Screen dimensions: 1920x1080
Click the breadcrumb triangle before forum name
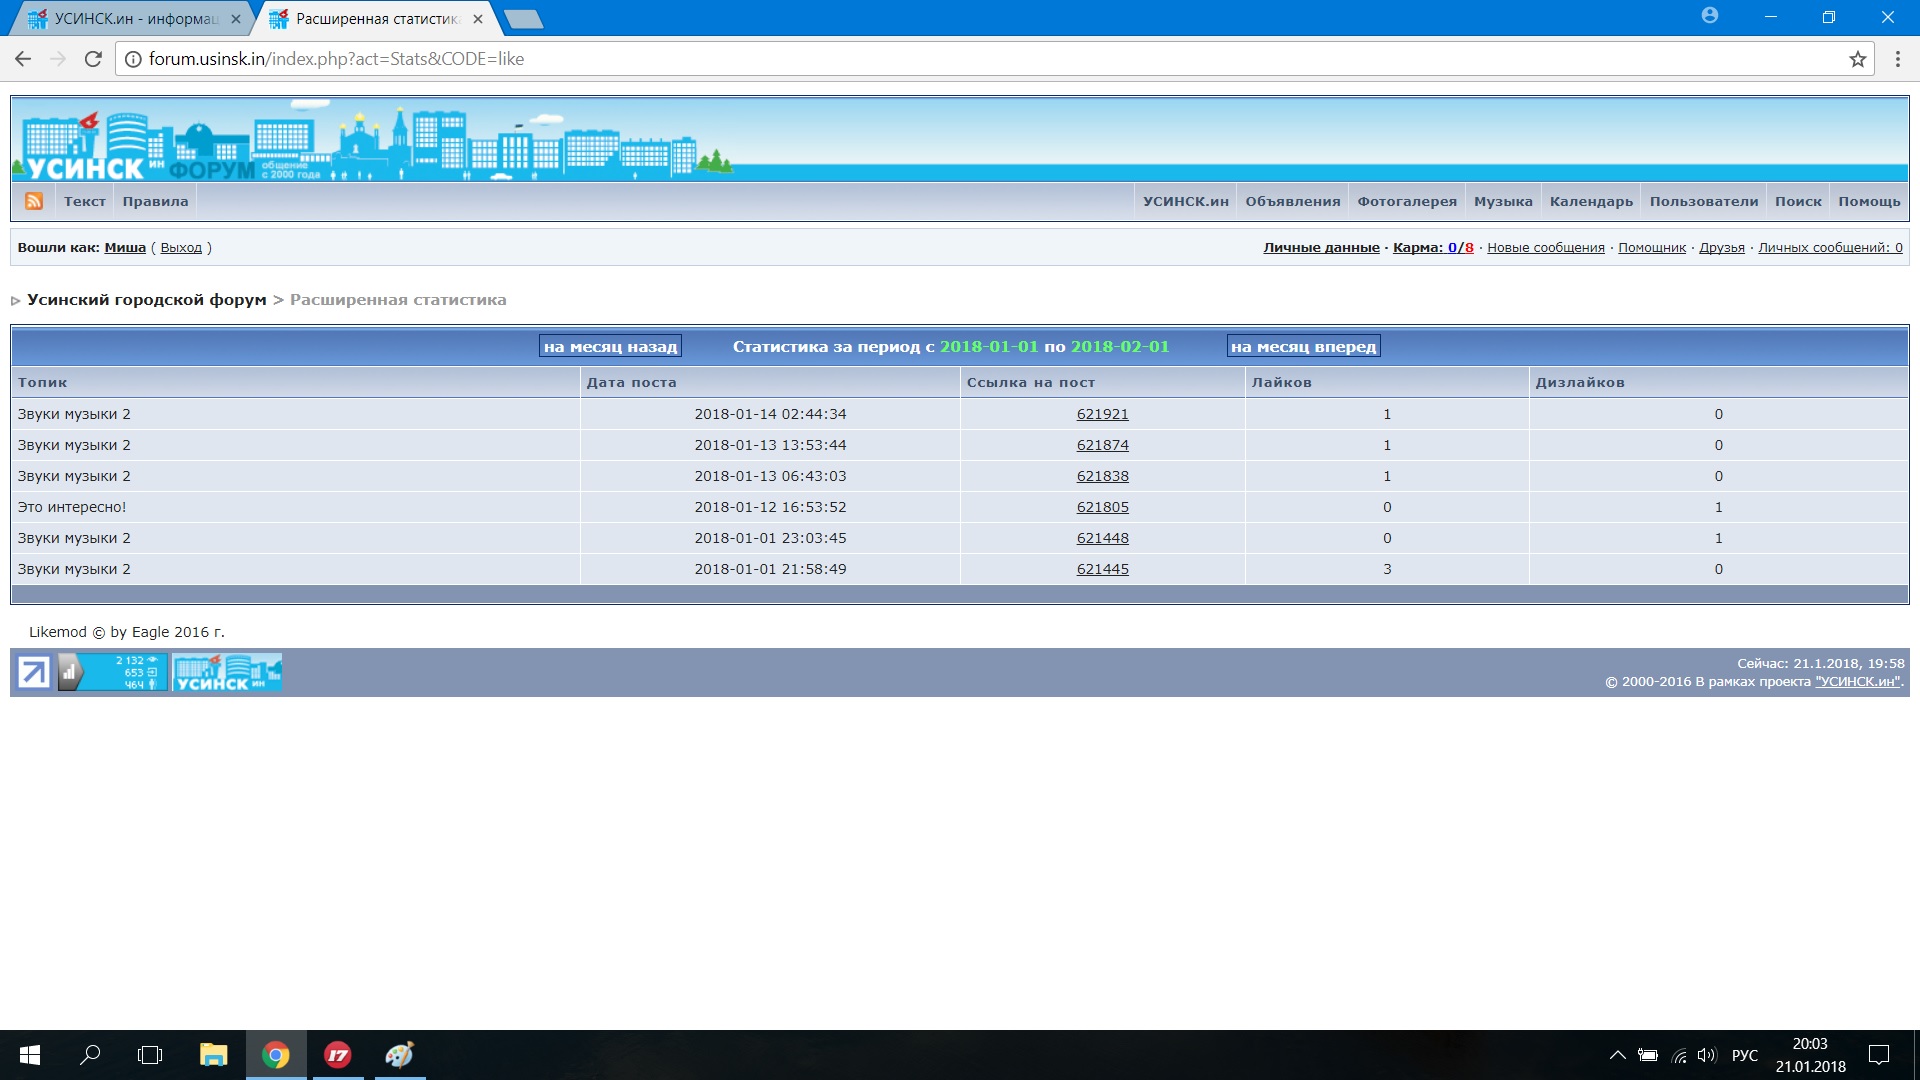tap(16, 301)
